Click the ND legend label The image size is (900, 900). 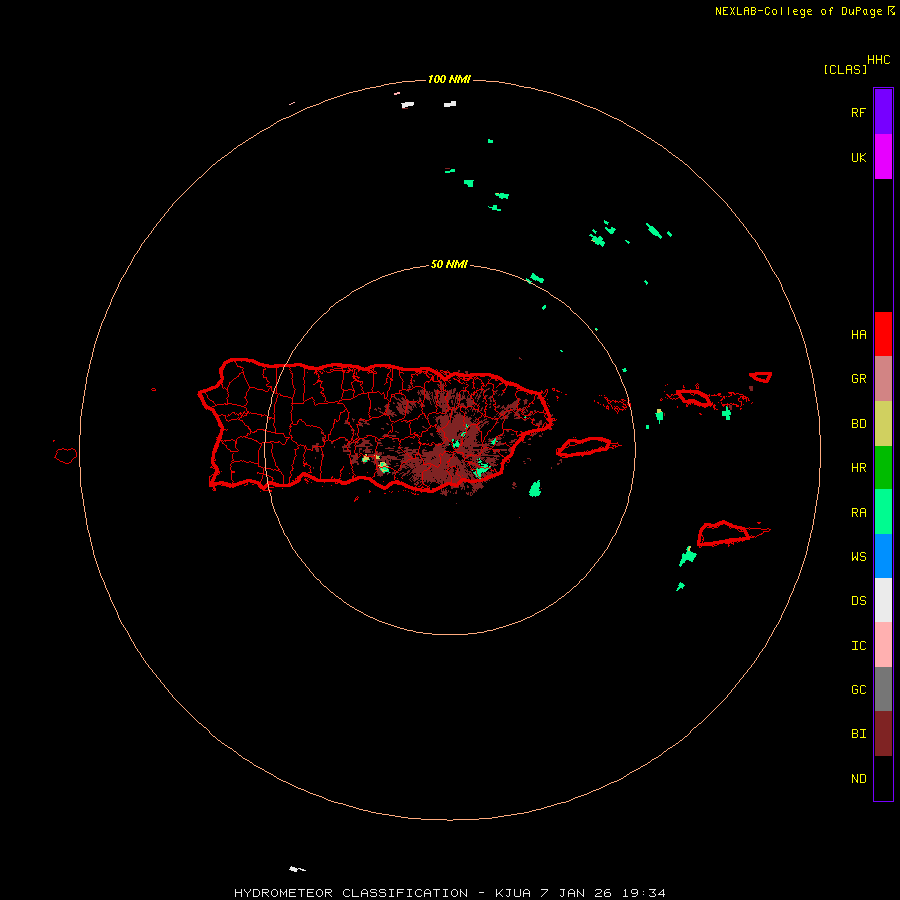pyautogui.click(x=858, y=779)
